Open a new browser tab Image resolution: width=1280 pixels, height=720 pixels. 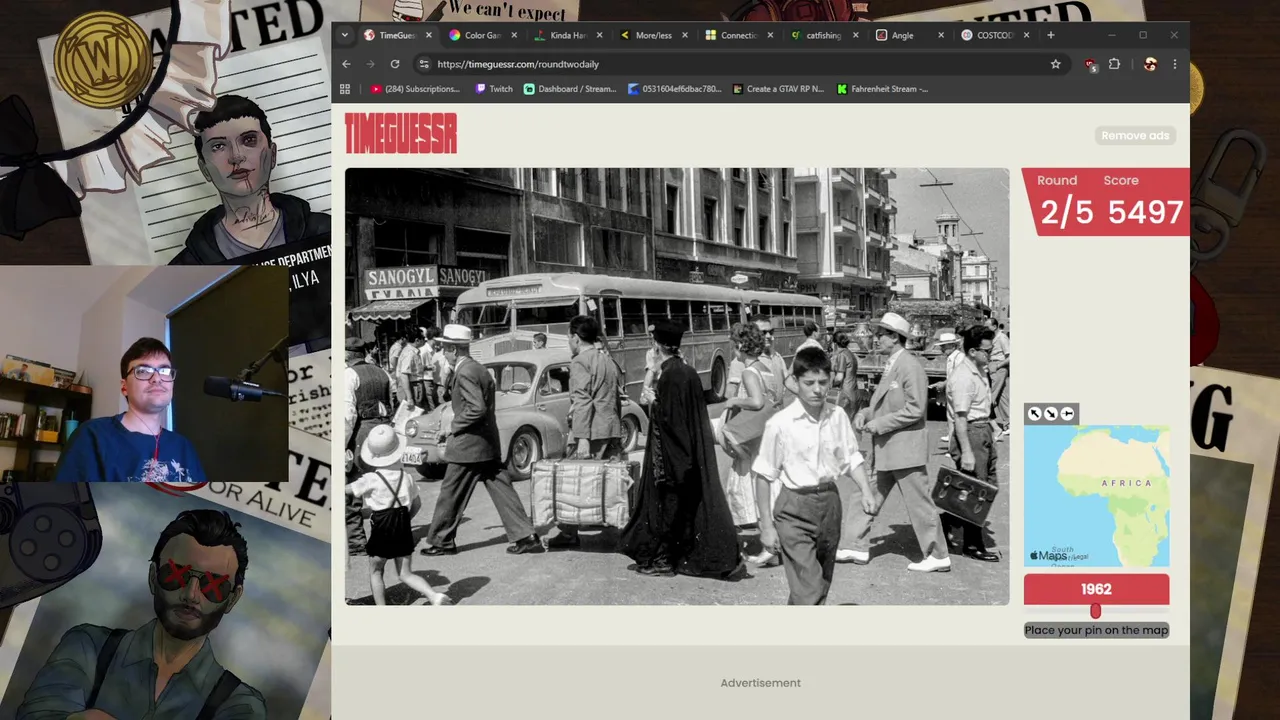pyautogui.click(x=1050, y=35)
